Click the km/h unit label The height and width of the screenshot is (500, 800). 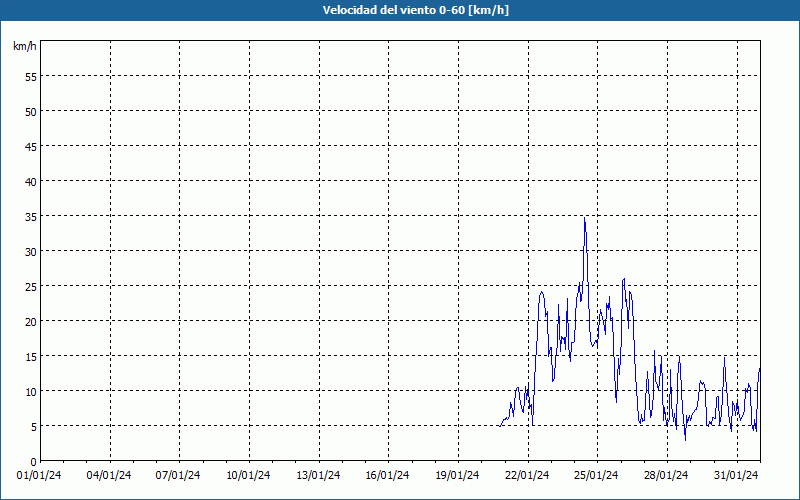pos(25,46)
